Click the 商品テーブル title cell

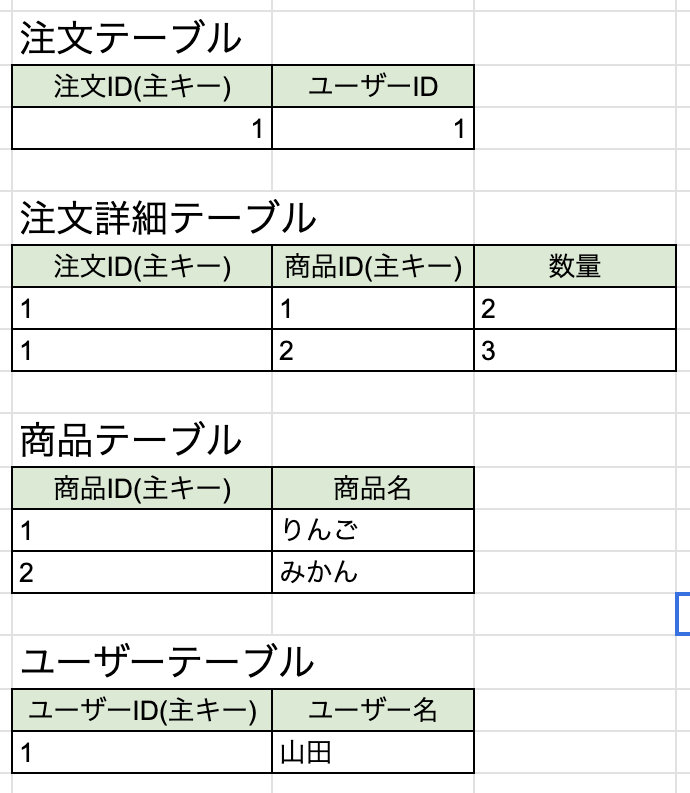point(132,439)
